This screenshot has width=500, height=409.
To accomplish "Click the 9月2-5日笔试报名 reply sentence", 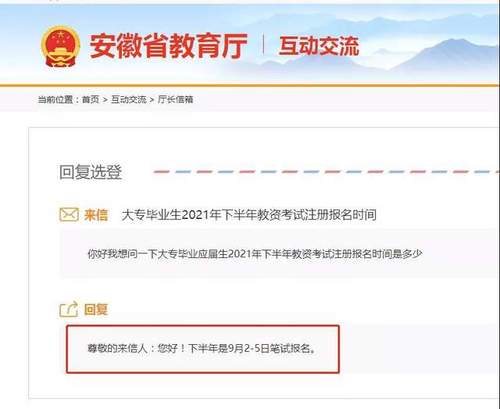I will pyautogui.click(x=251, y=349).
